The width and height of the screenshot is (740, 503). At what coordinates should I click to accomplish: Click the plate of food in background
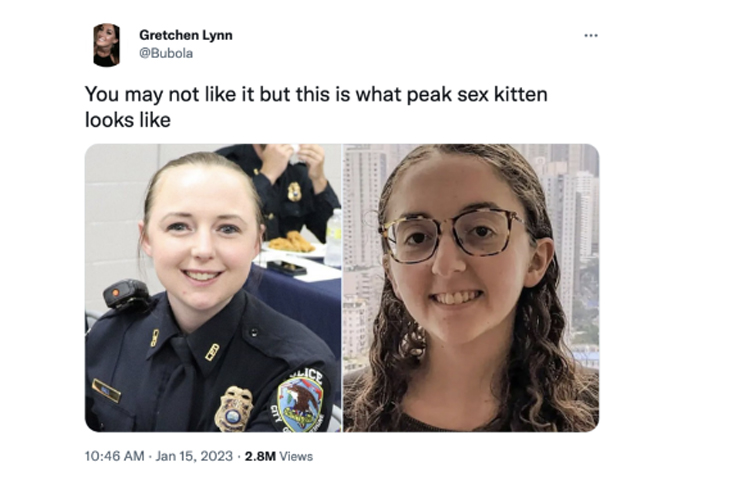[293, 243]
